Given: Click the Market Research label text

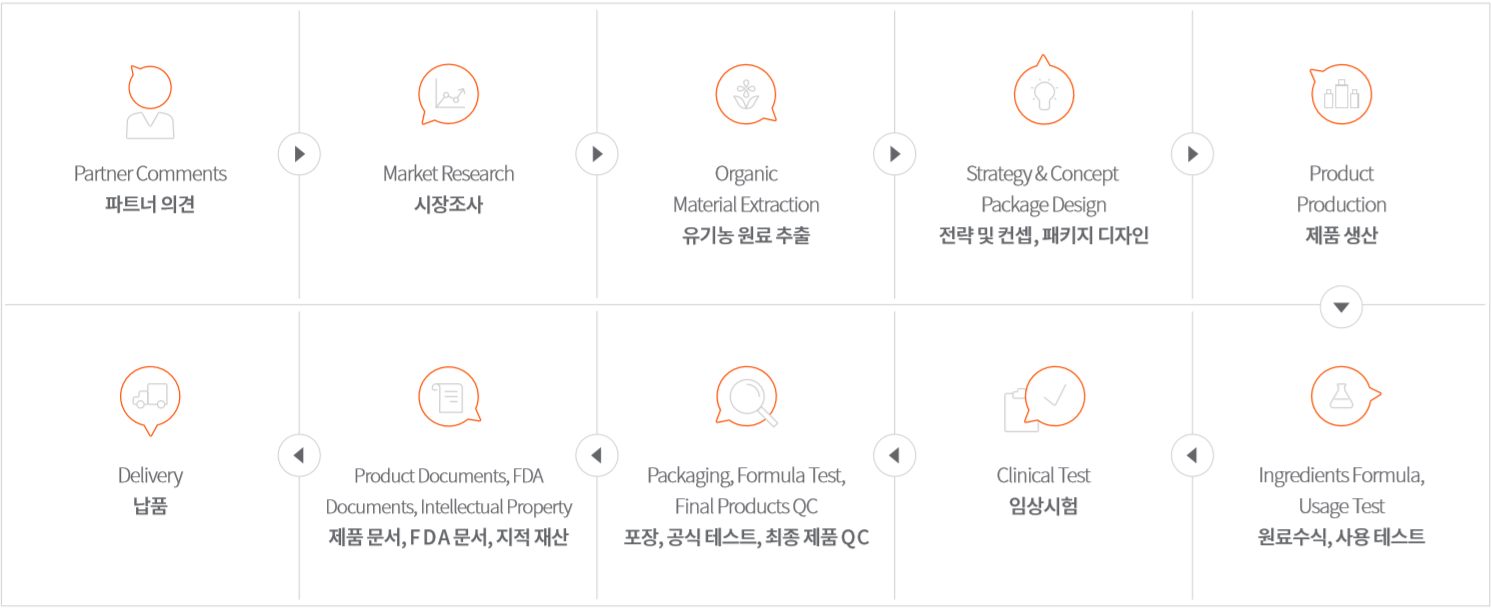Looking at the screenshot, I should (x=448, y=174).
